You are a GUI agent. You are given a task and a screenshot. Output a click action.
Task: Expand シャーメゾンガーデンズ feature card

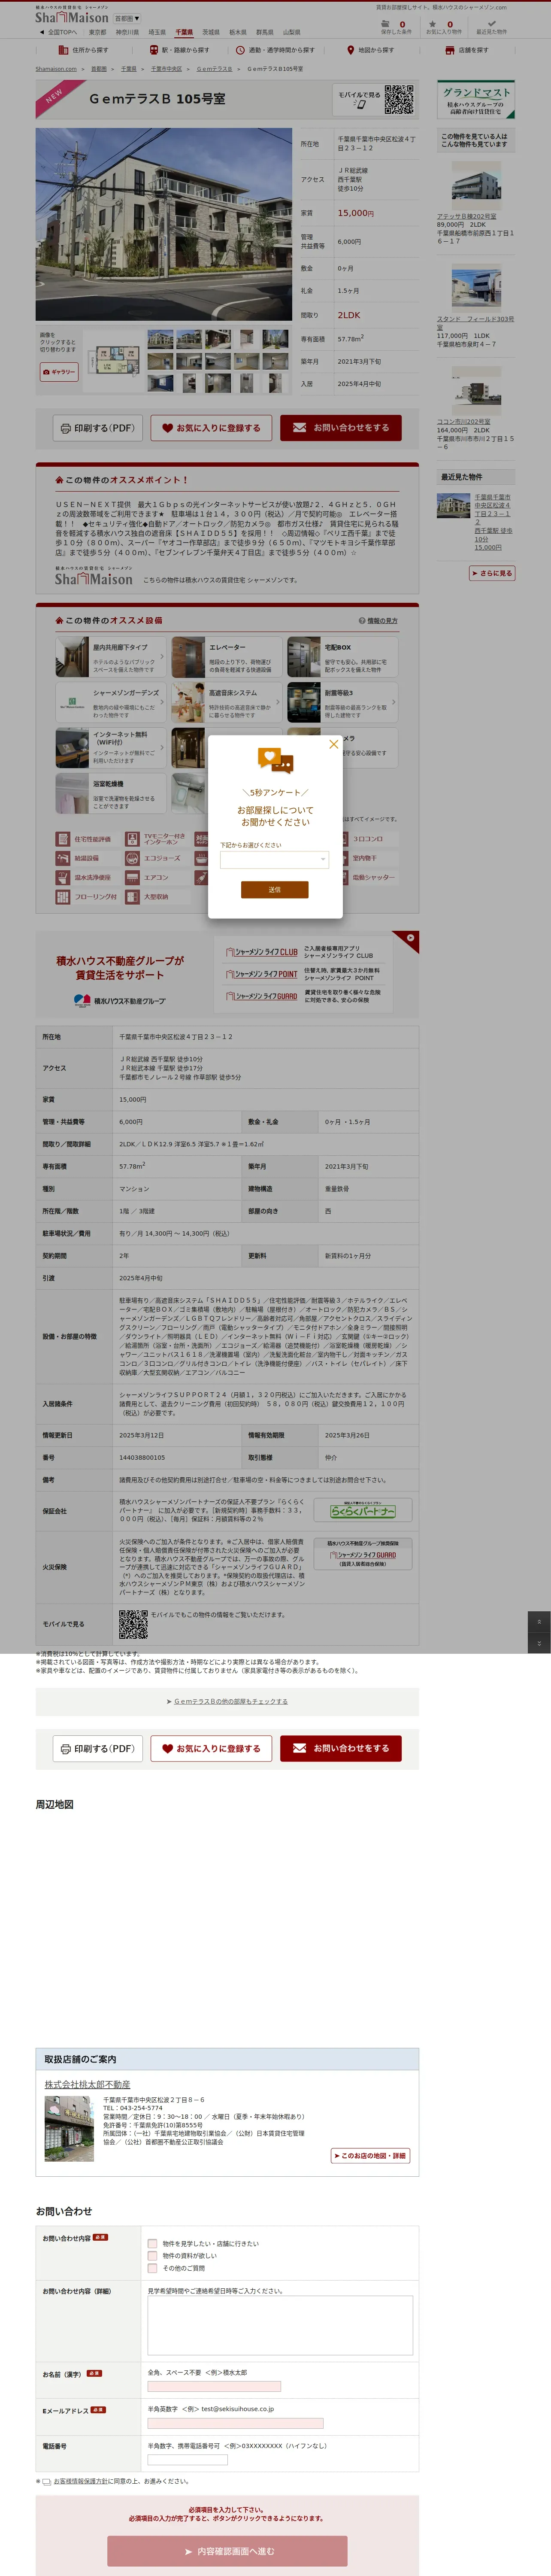click(111, 703)
